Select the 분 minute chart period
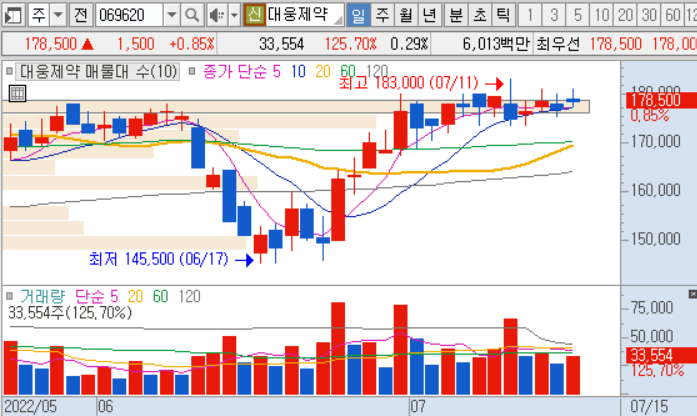697x416 pixels. pyautogui.click(x=456, y=15)
